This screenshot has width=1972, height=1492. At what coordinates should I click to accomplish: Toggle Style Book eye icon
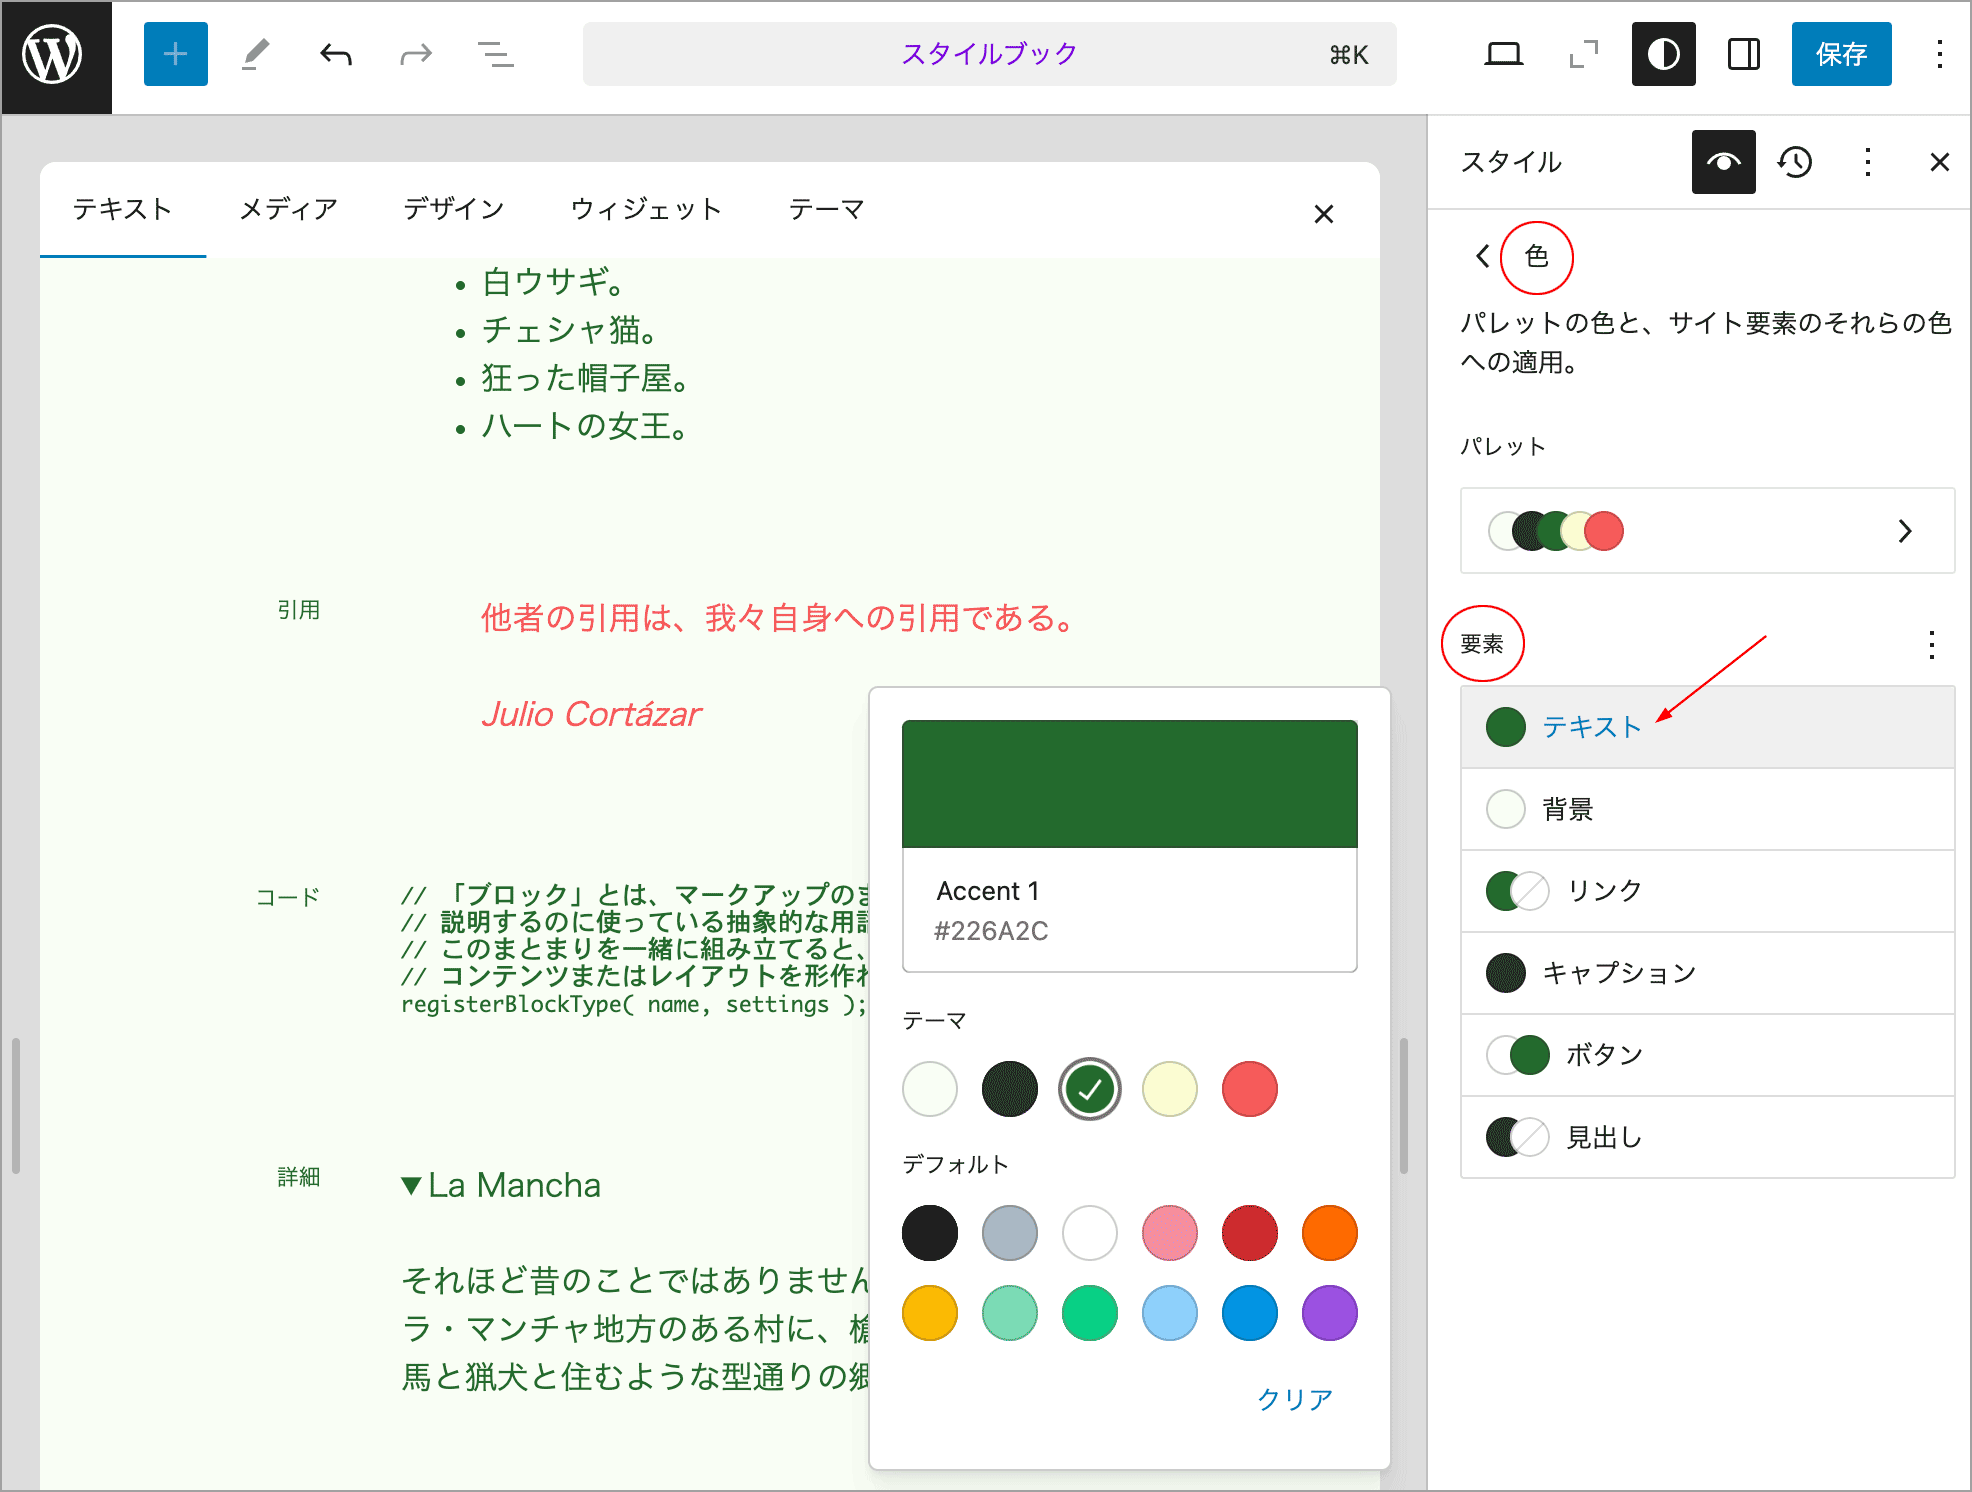(1723, 162)
